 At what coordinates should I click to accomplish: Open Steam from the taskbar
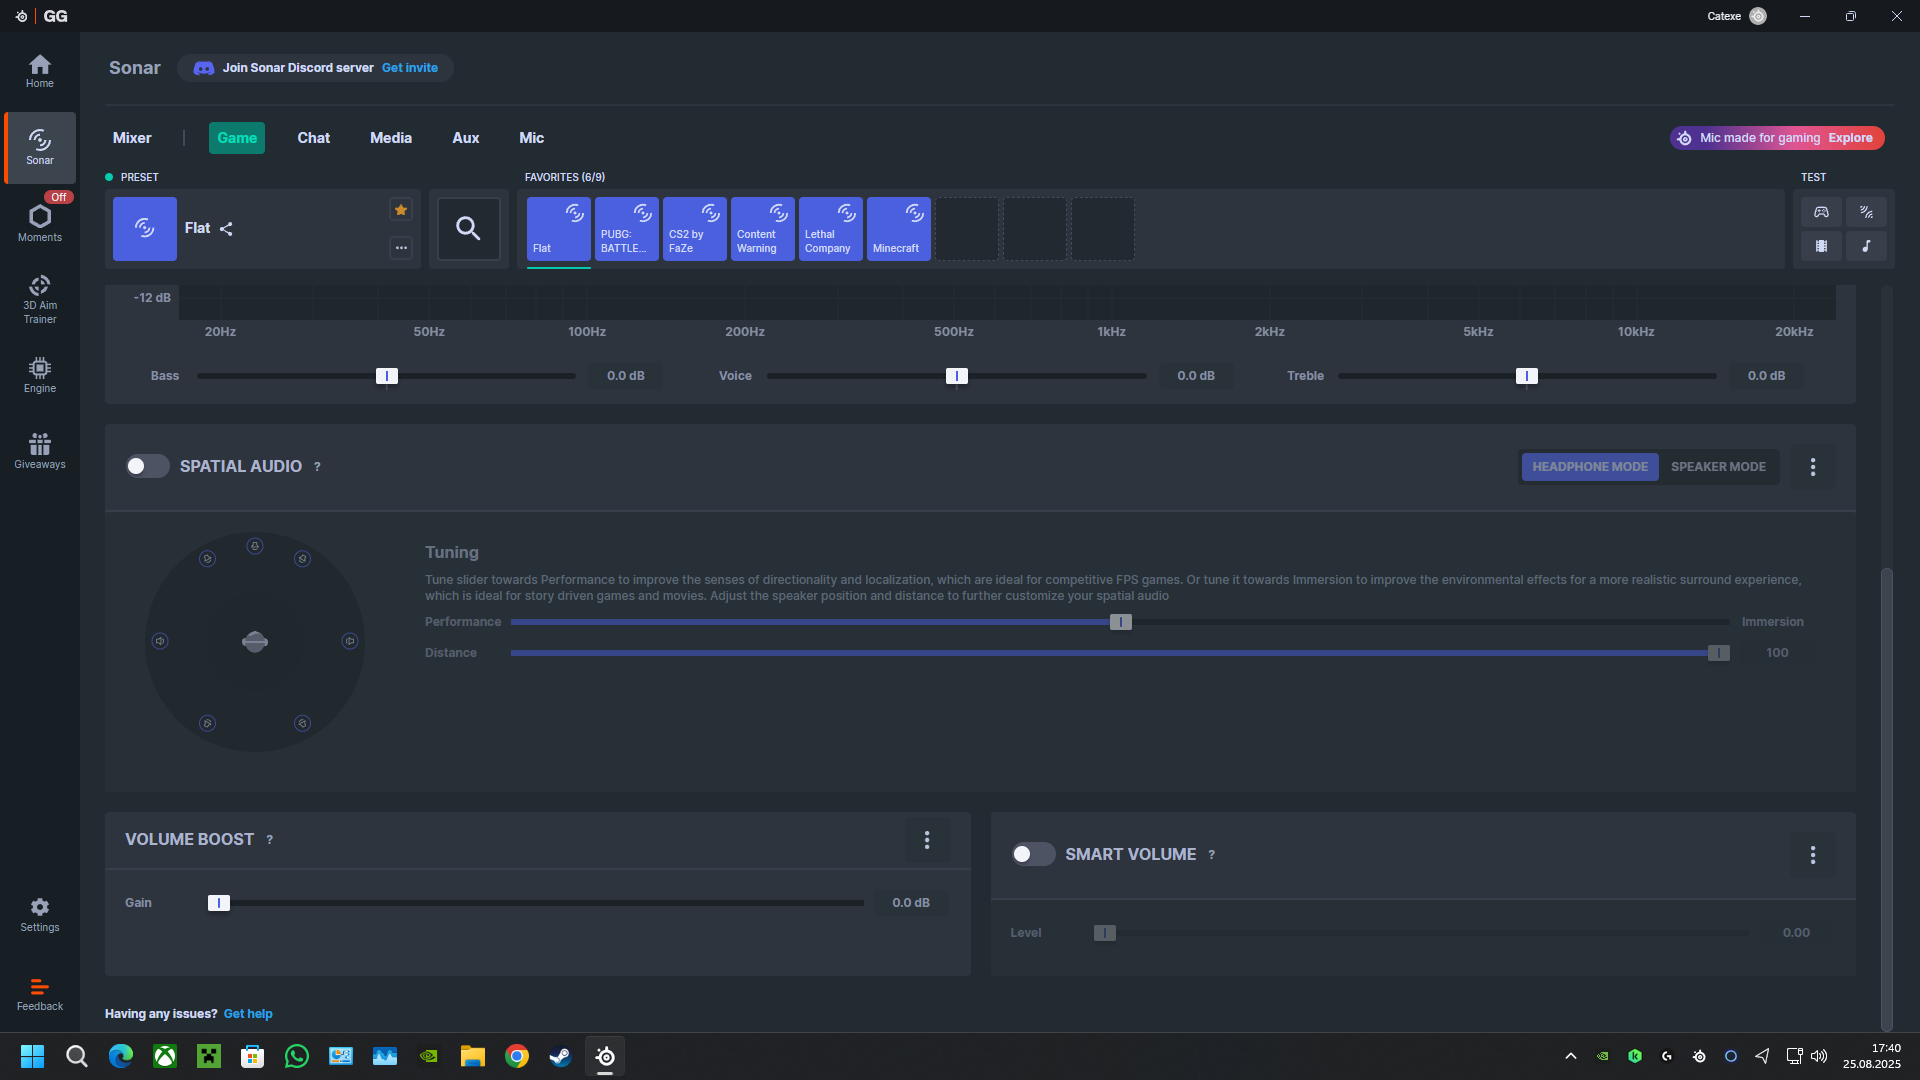[560, 1056]
